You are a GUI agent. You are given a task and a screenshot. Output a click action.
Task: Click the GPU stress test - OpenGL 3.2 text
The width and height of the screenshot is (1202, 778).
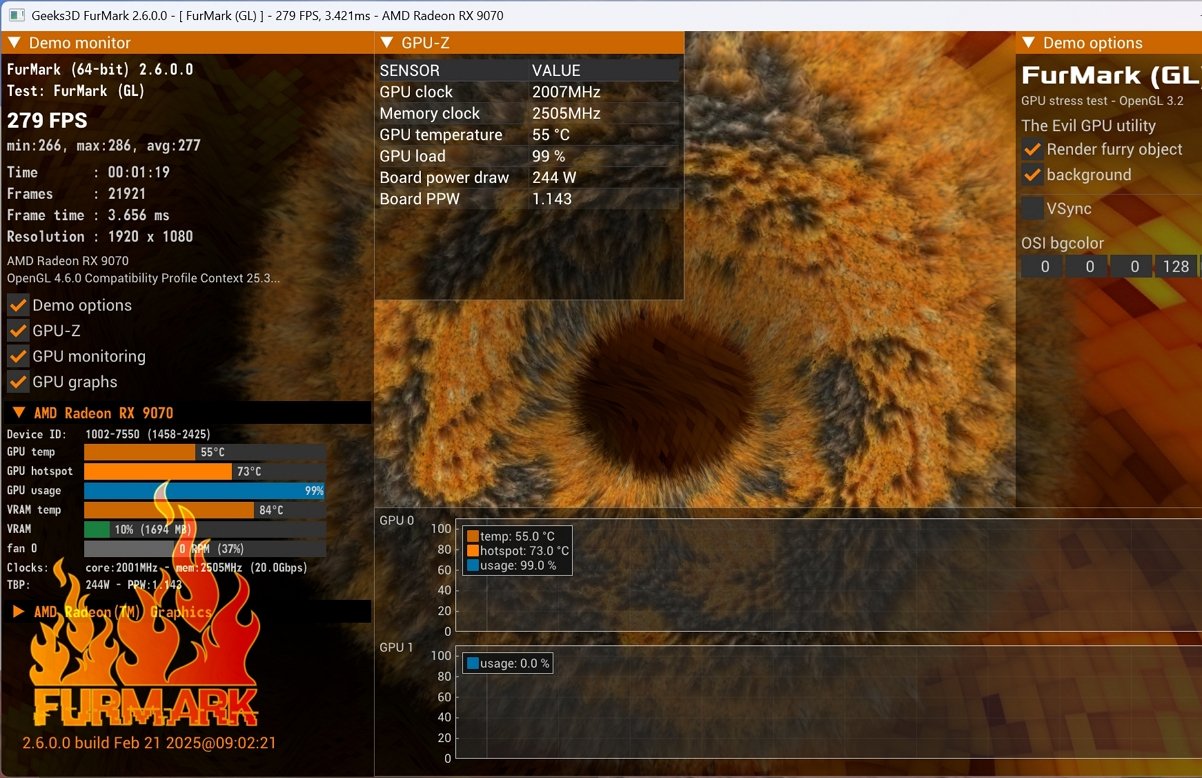1102,101
